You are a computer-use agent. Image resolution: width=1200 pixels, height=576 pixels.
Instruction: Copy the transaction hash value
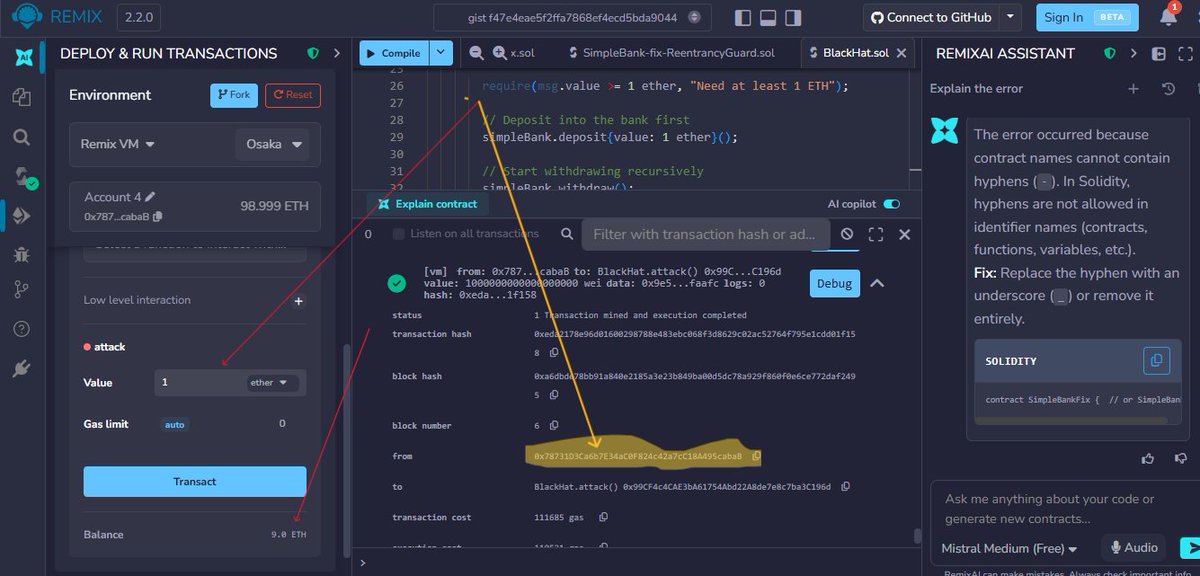click(552, 353)
